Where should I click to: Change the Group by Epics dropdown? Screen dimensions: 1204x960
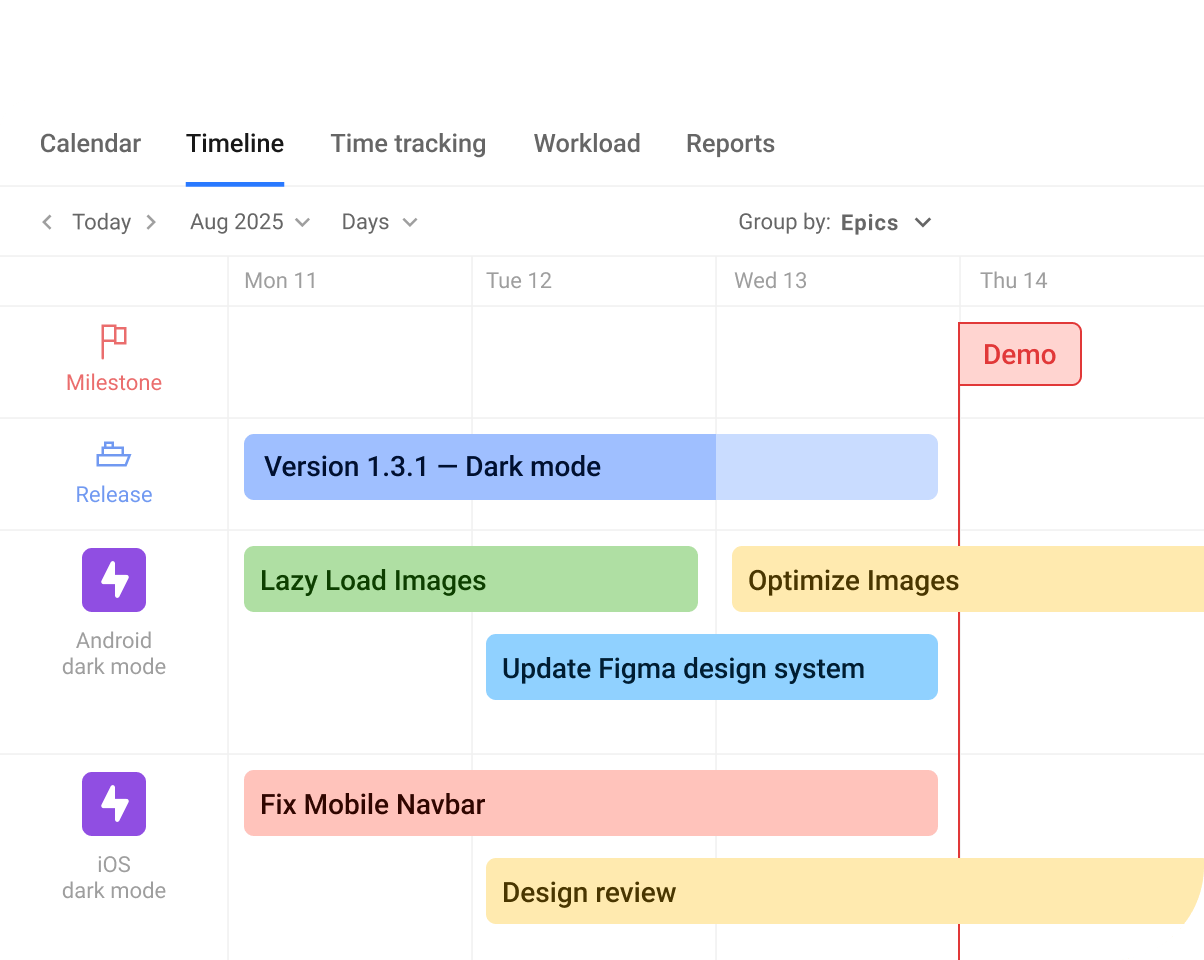click(886, 222)
